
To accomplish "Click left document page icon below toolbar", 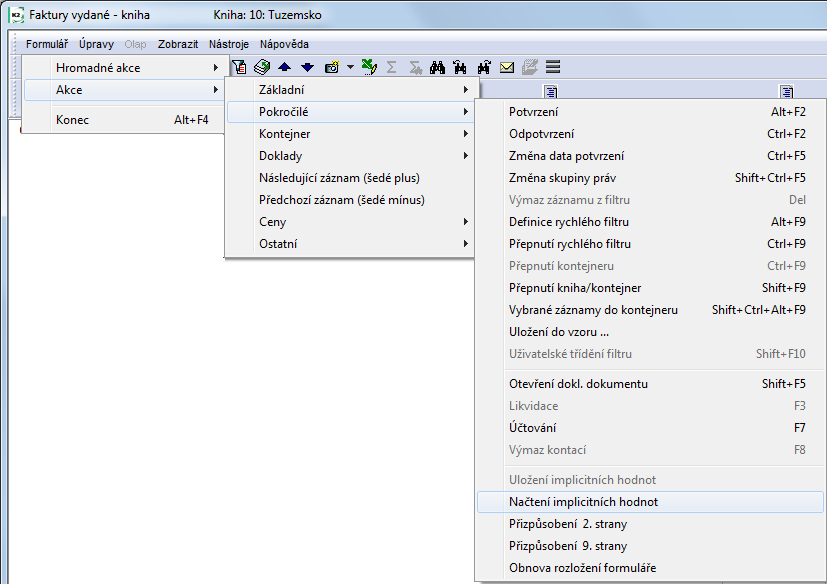I will (551, 91).
